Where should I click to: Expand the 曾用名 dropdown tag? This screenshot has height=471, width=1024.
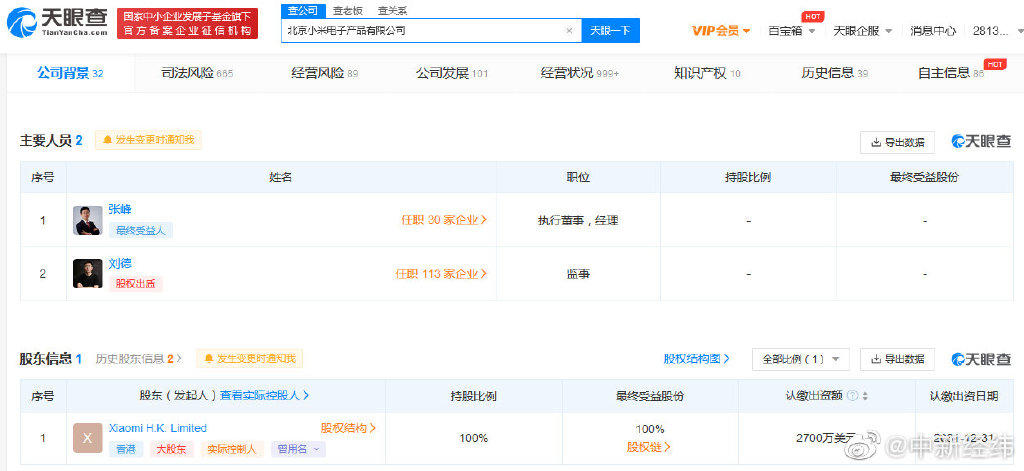(x=298, y=449)
